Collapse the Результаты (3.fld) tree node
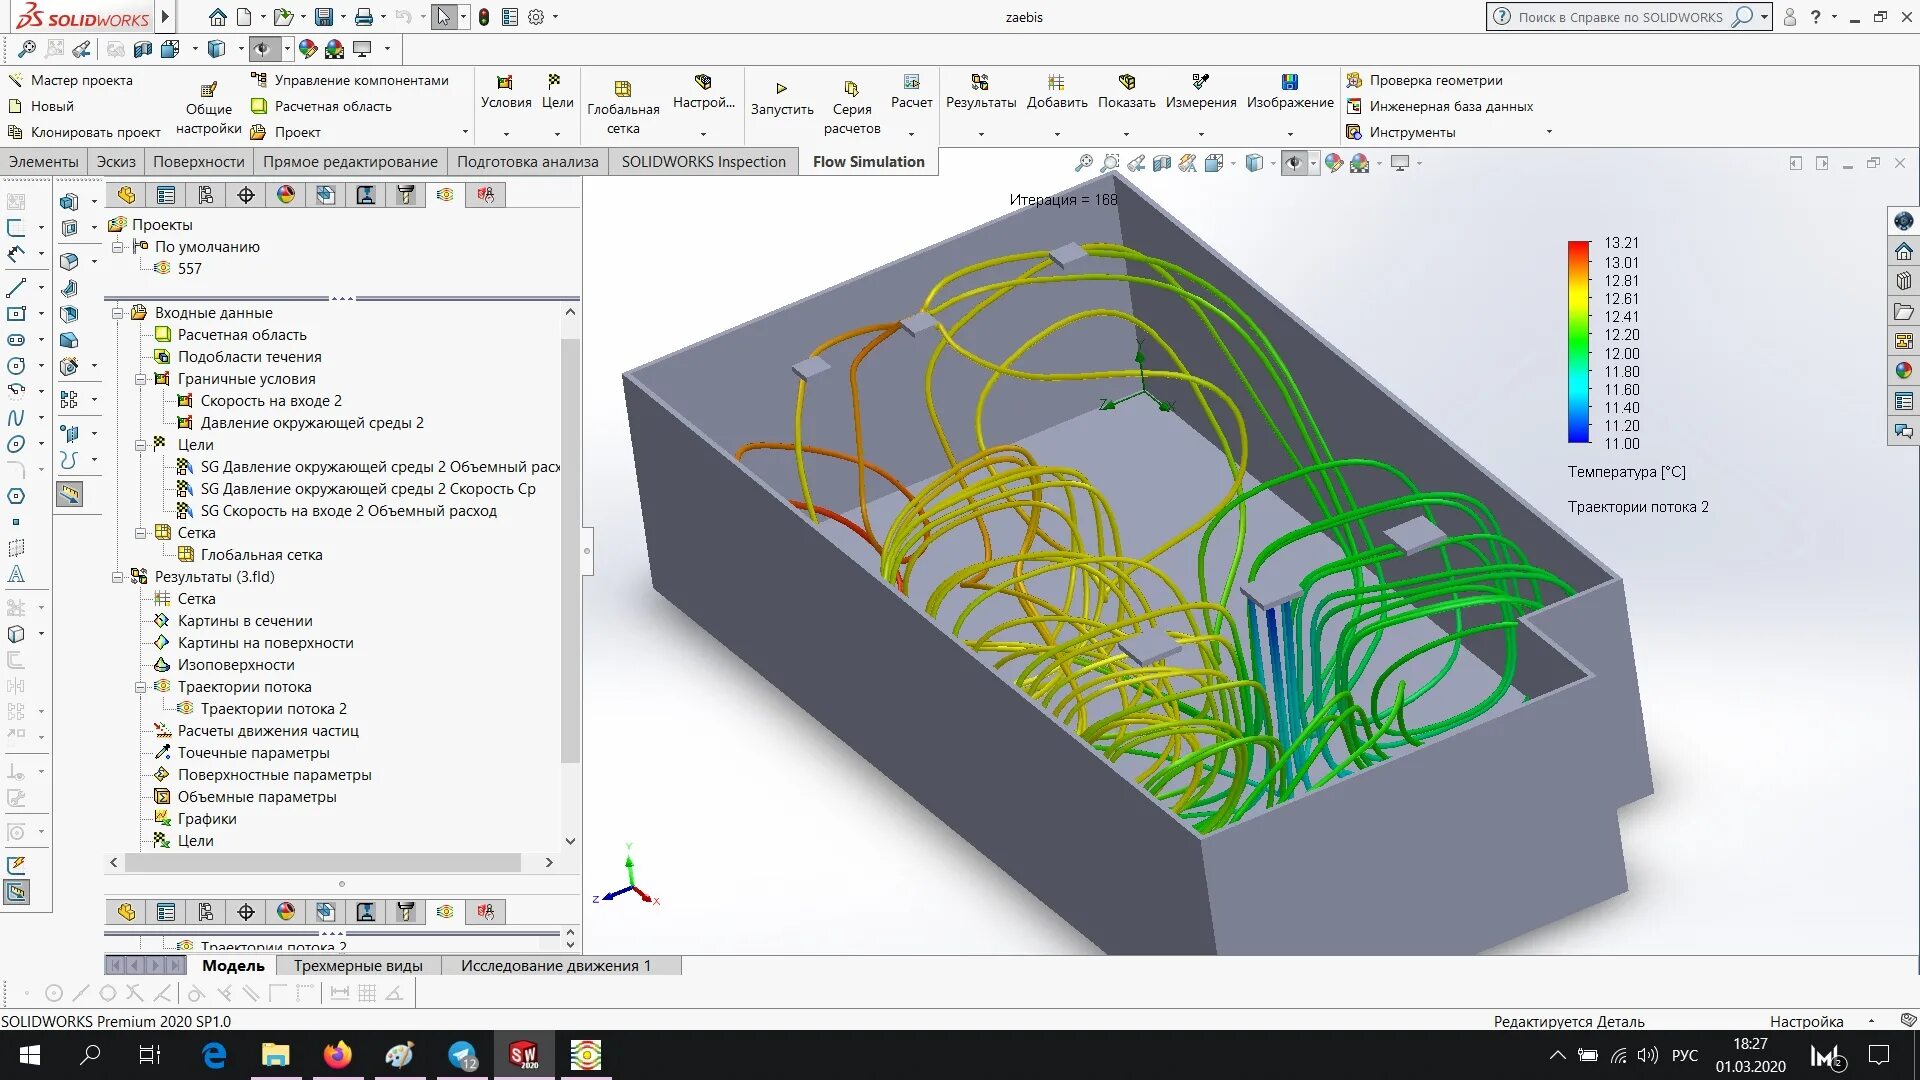The width and height of the screenshot is (1920, 1080). click(118, 577)
